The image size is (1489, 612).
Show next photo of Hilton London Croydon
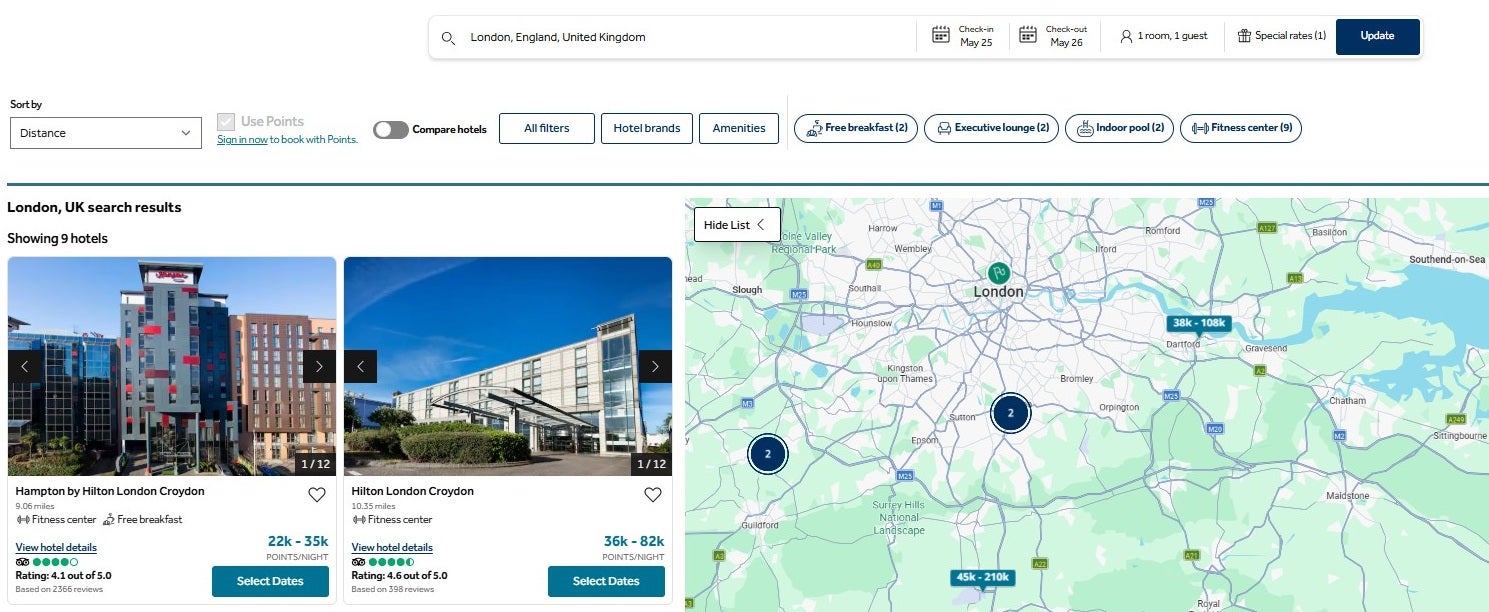click(655, 367)
